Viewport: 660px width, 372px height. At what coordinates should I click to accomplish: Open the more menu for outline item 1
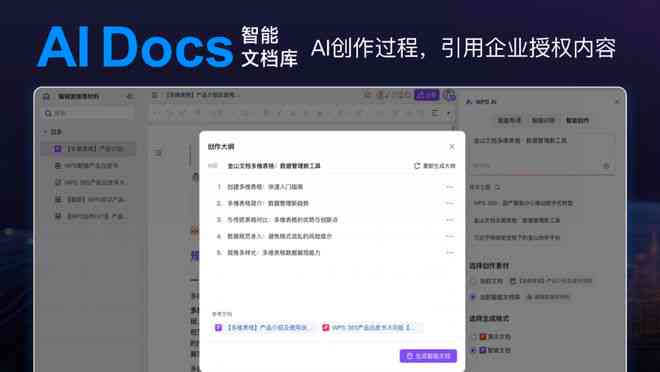[x=450, y=187]
